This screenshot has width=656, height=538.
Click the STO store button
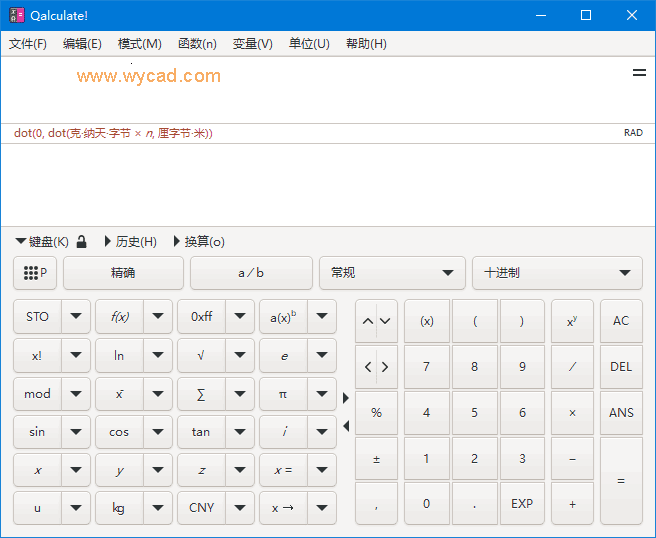37,317
